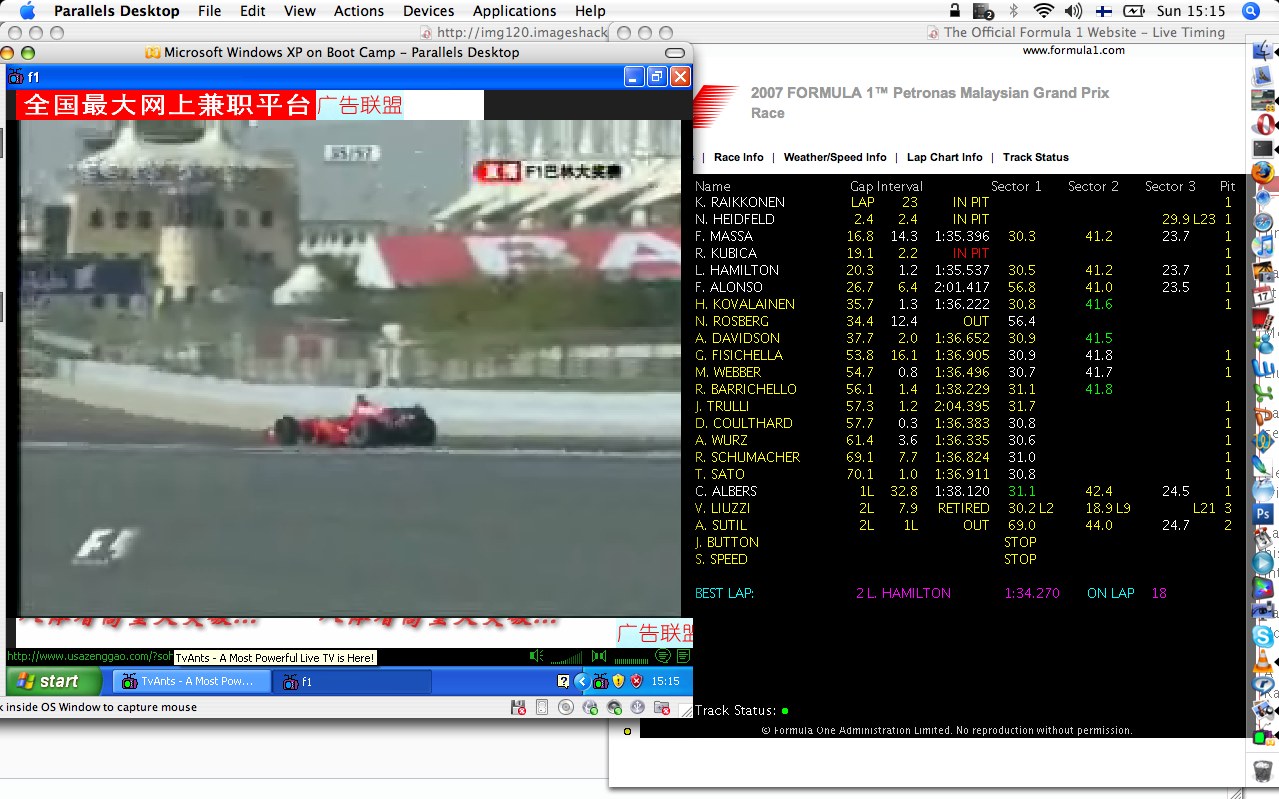Open the Wi-Fi status menu

(1043, 11)
